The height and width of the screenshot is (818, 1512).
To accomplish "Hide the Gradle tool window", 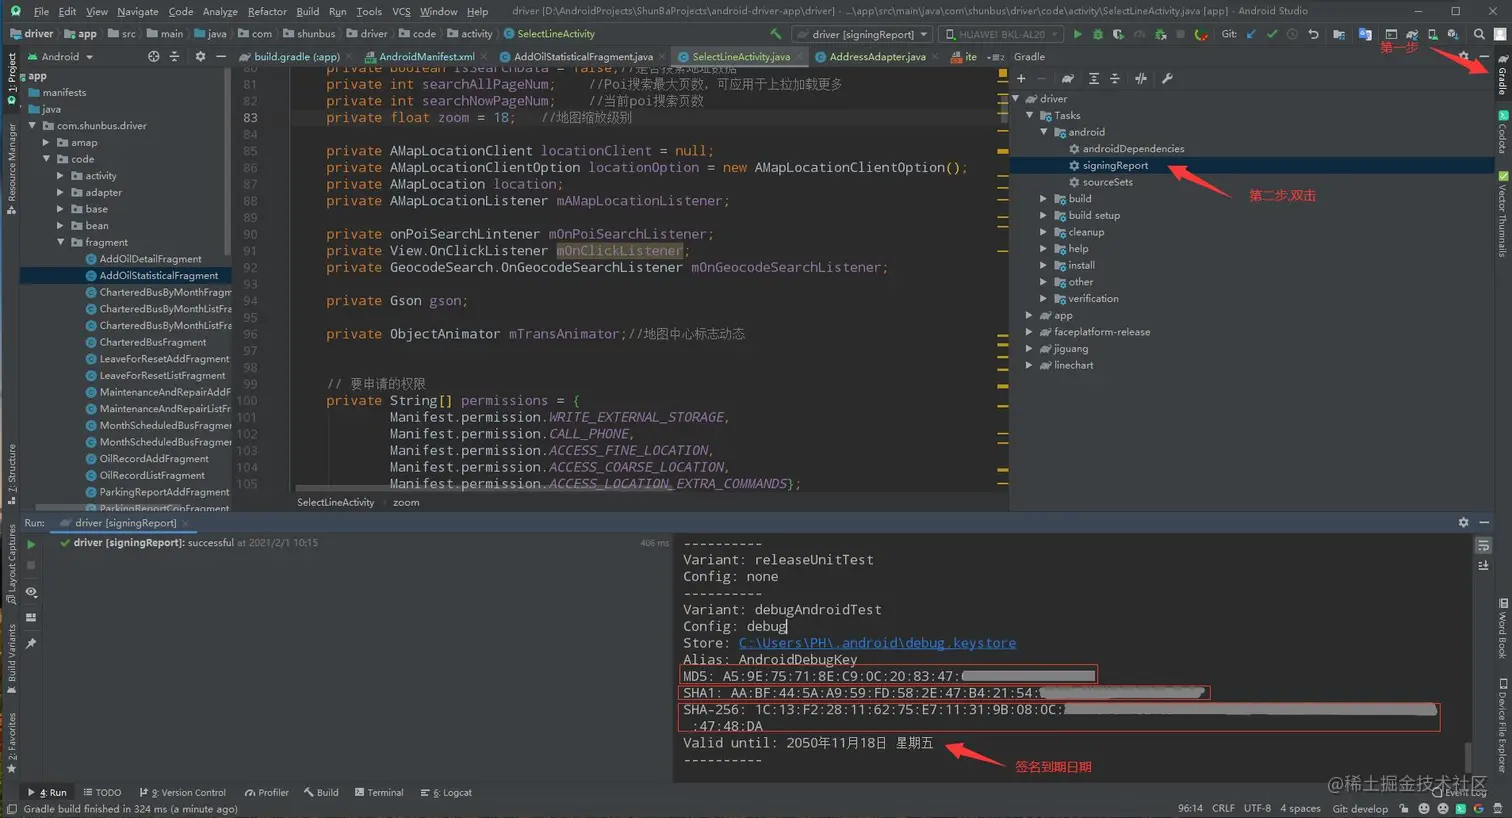I will tap(1484, 57).
